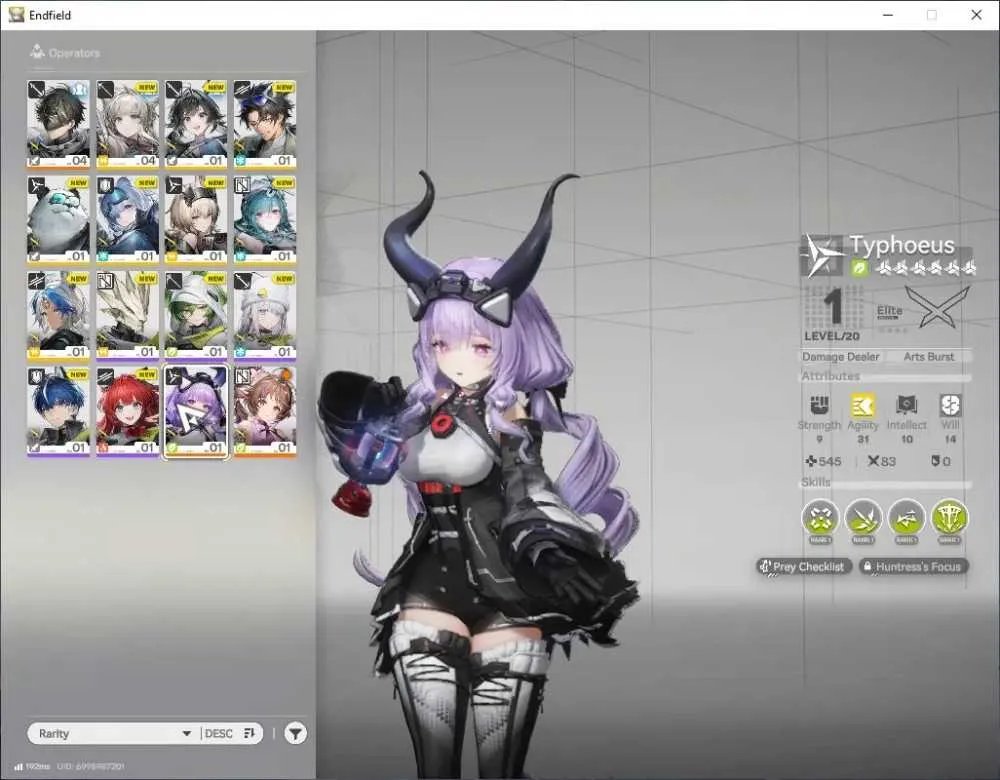Click the defense shield icon beside 0

point(935,460)
